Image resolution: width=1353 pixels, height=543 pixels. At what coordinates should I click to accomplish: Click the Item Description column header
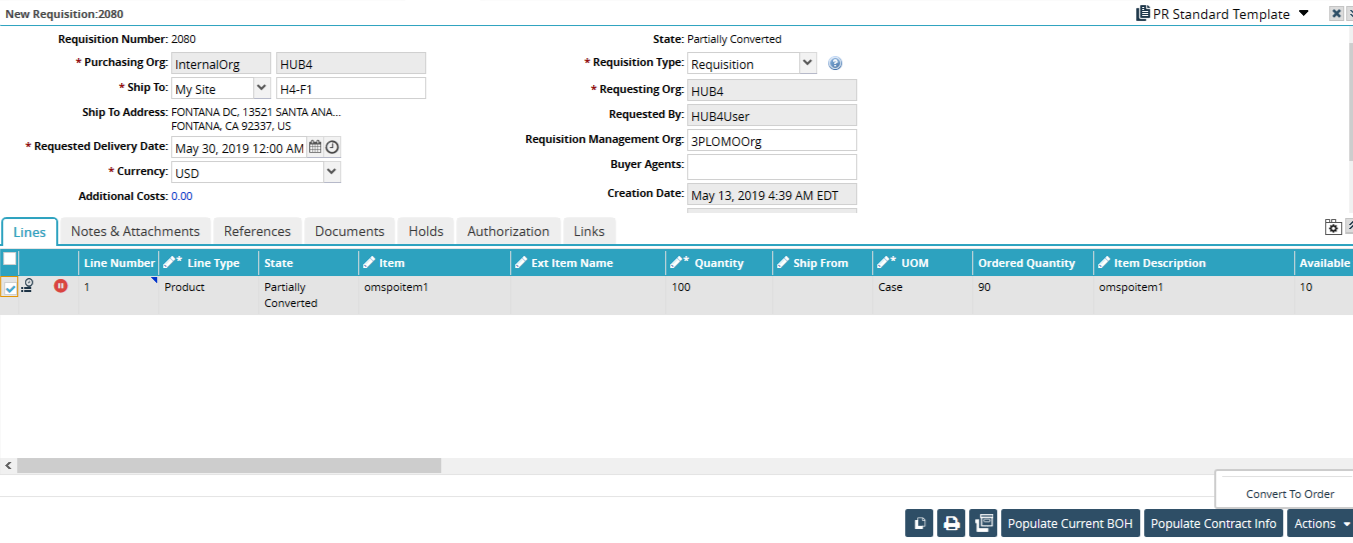(x=1193, y=263)
